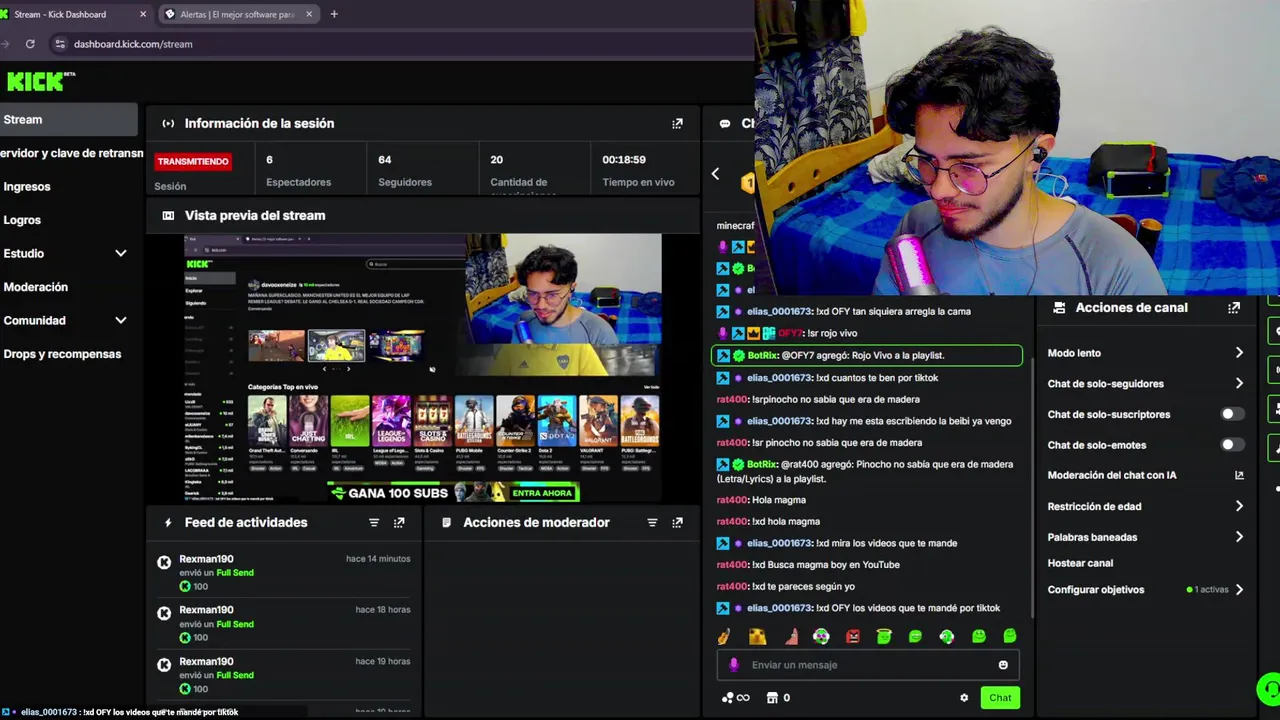Open the filter icon in Acciones de moderador
The width and height of the screenshot is (1280, 720).
point(652,522)
